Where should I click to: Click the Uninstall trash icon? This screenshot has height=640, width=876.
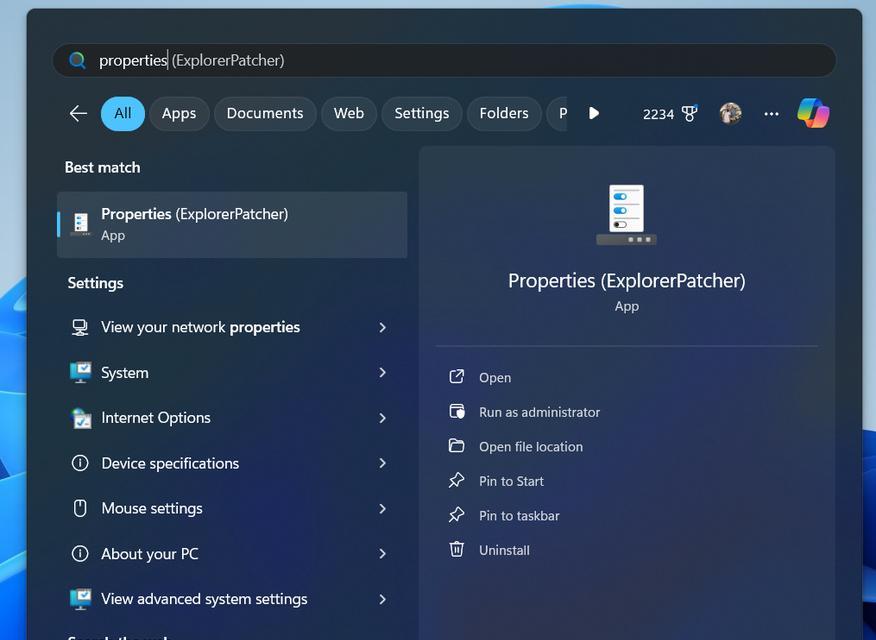pyautogui.click(x=456, y=549)
